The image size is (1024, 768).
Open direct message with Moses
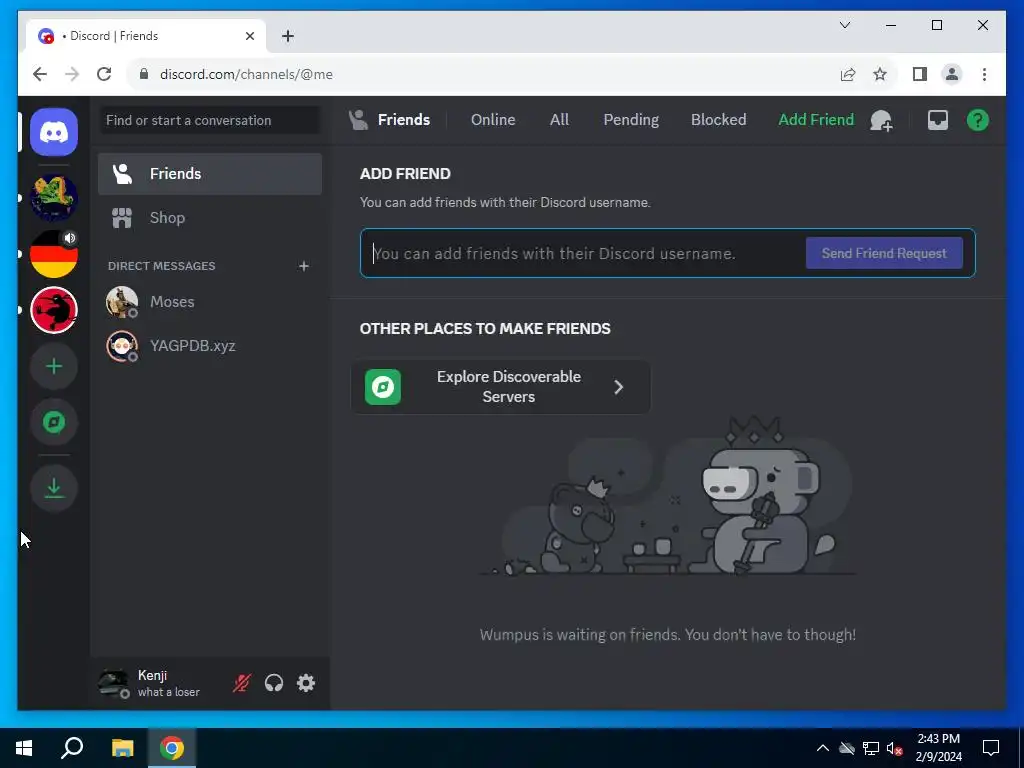[210, 302]
